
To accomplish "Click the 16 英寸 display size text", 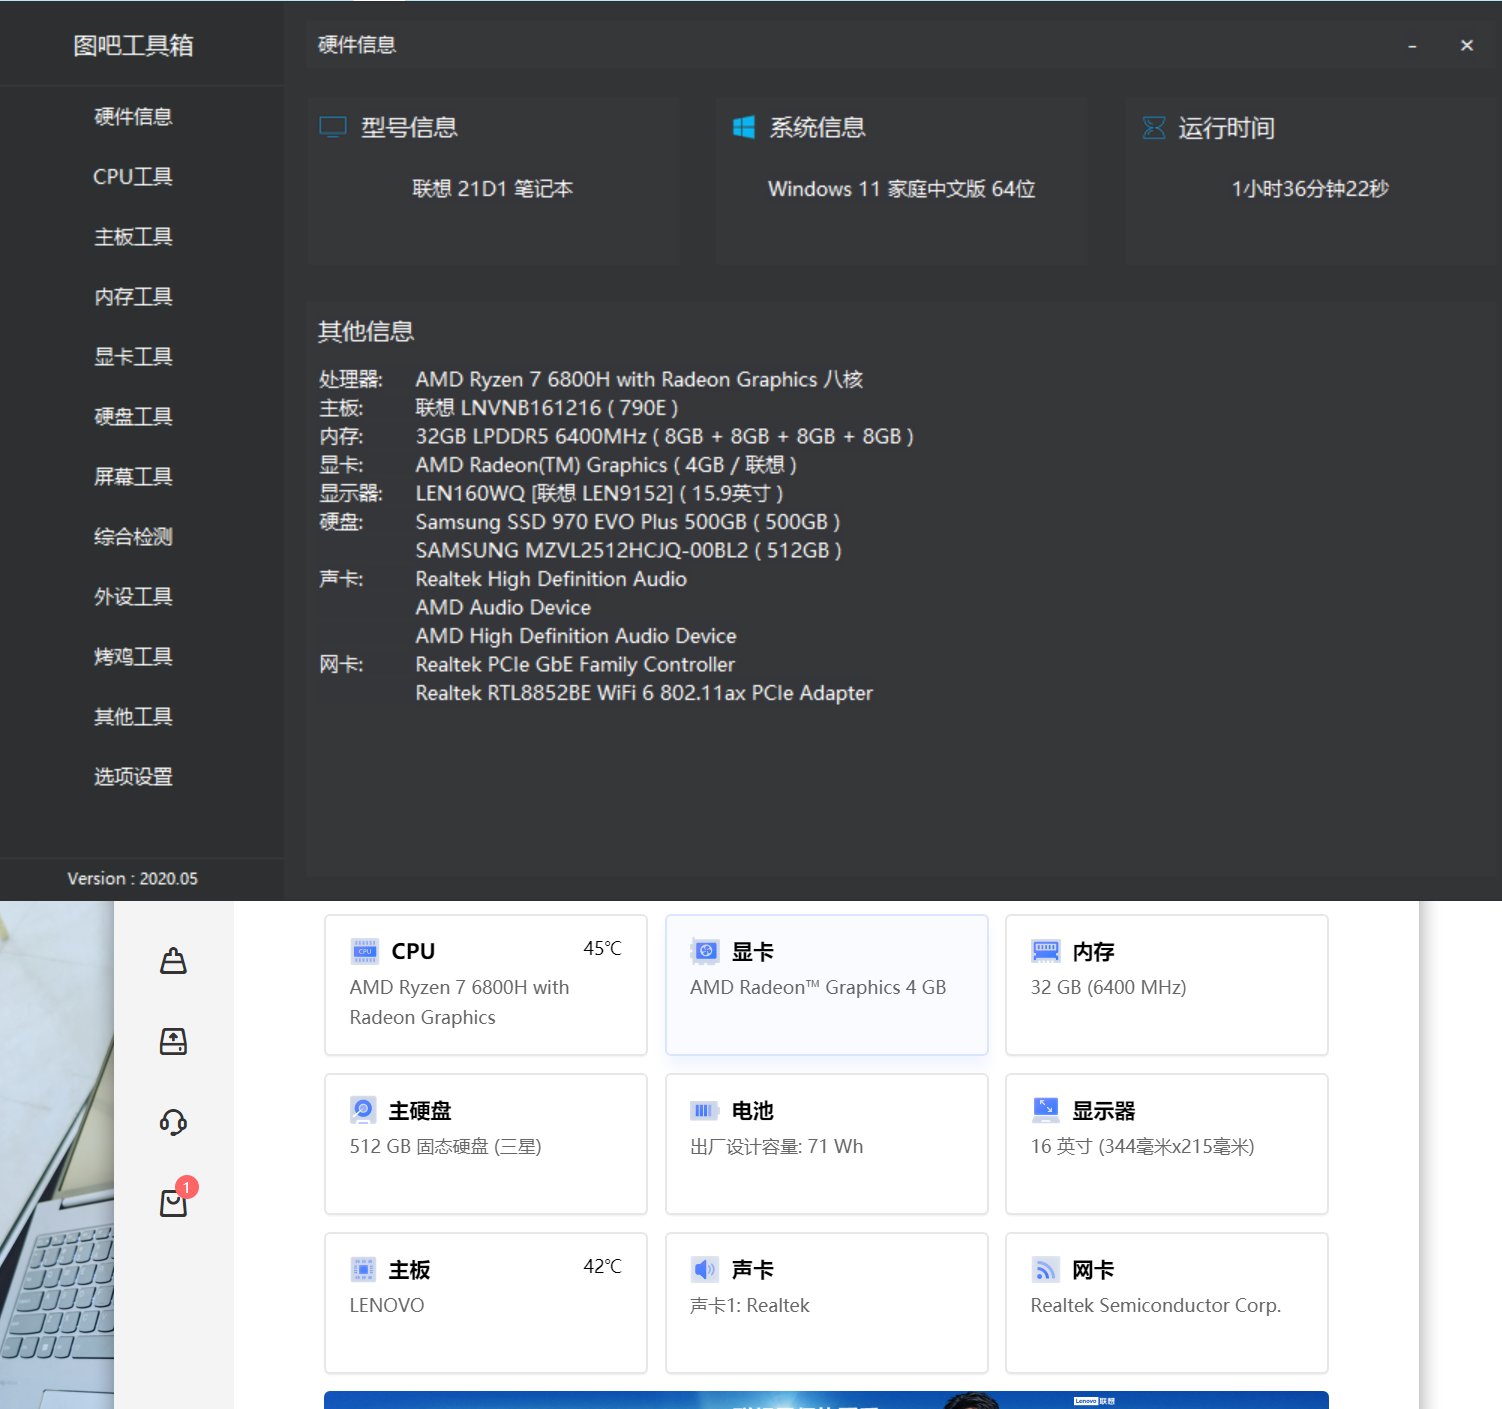I will click(1142, 1147).
